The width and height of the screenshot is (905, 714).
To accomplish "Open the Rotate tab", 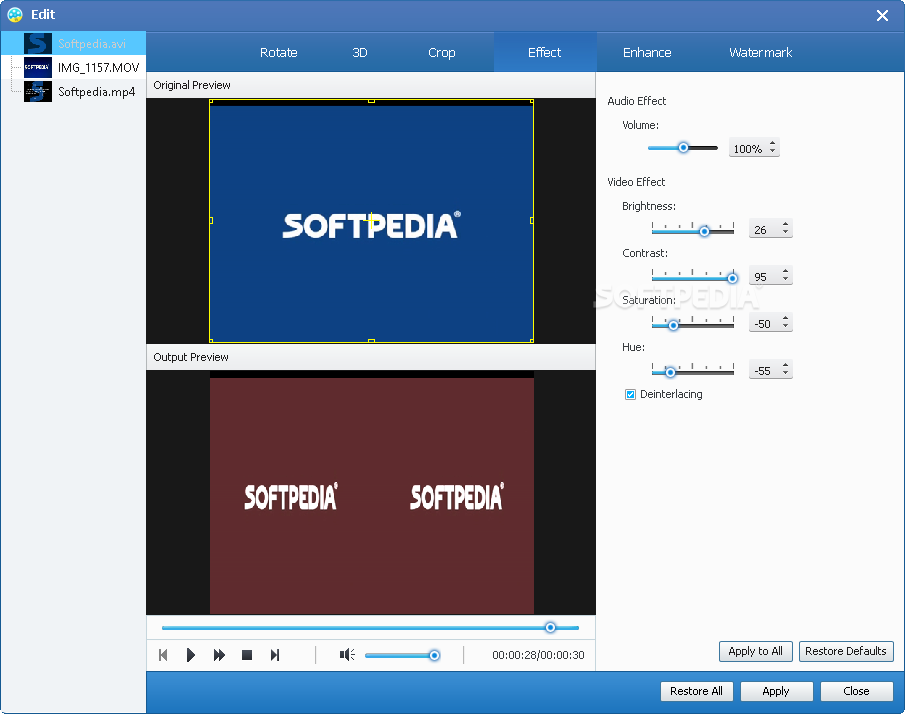I will coord(278,53).
